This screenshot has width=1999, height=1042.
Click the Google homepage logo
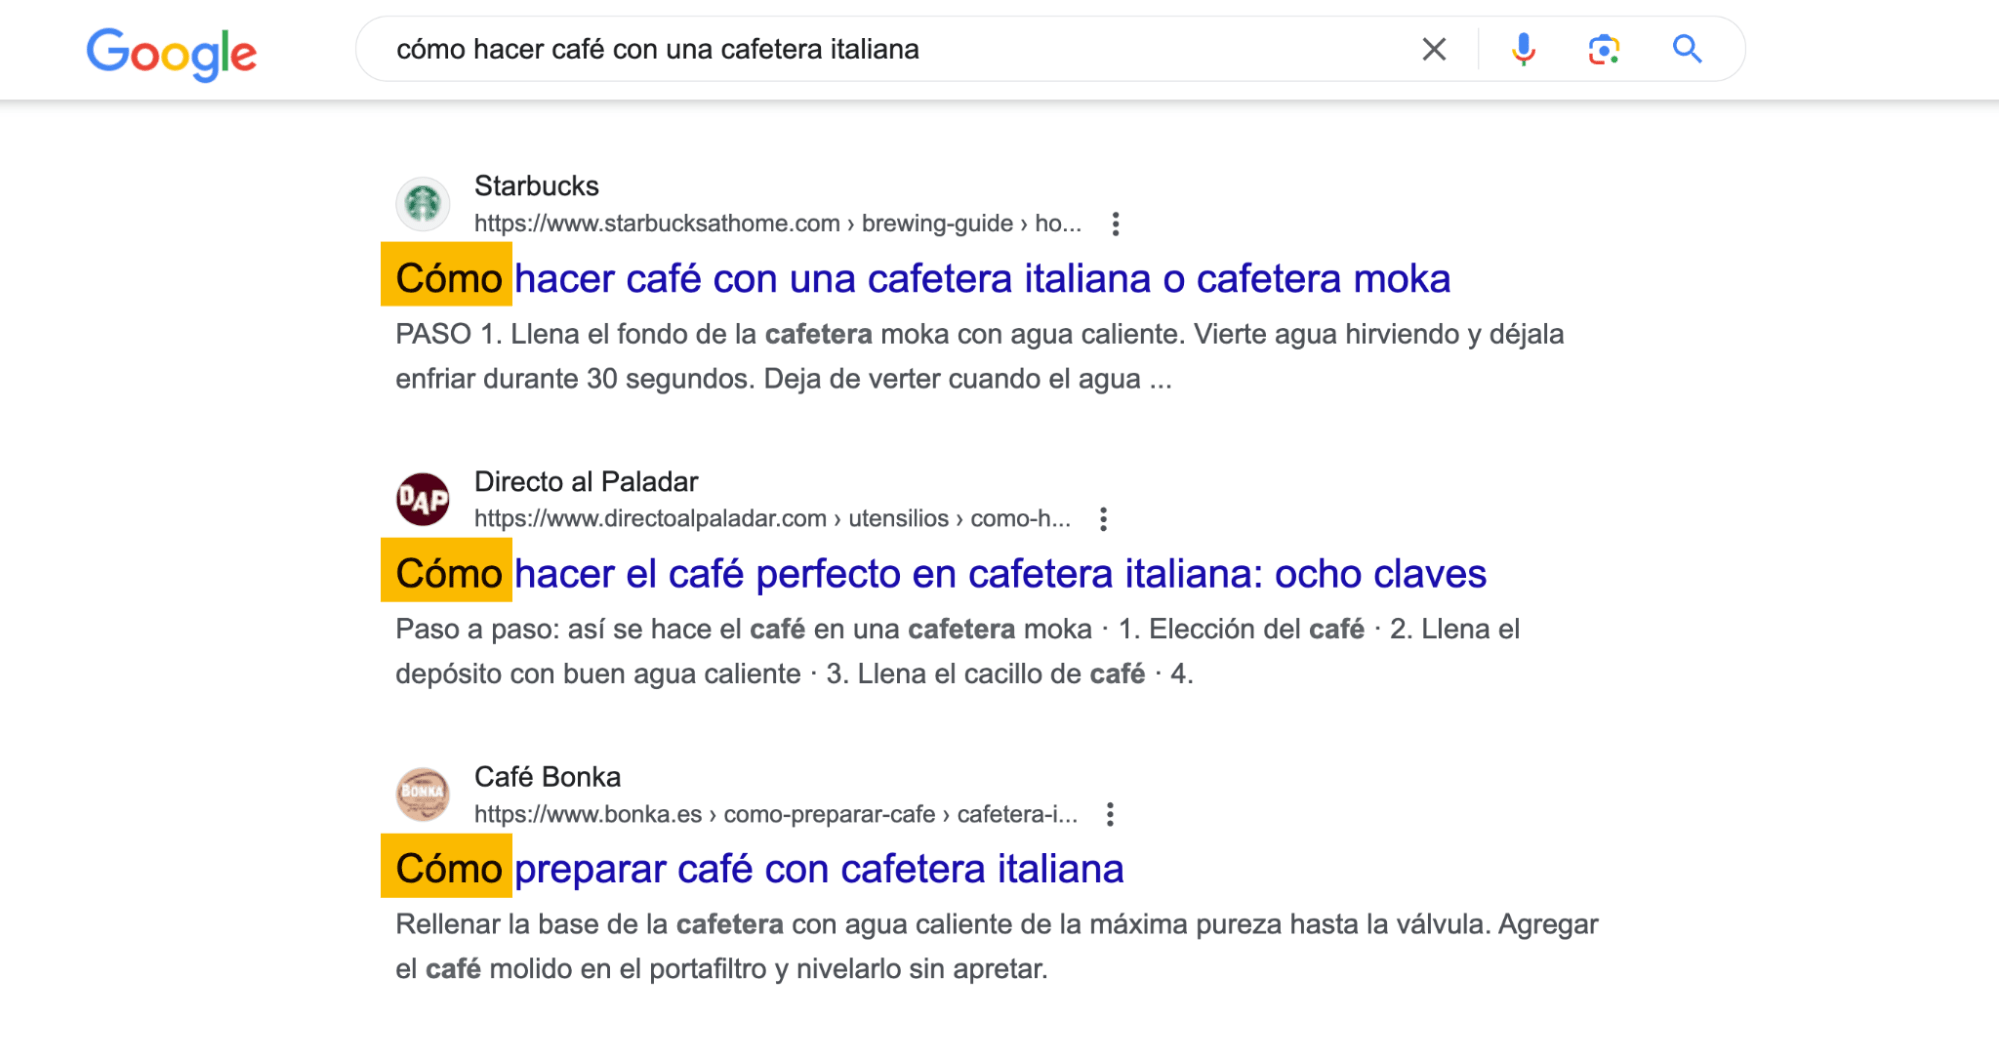pyautogui.click(x=171, y=52)
